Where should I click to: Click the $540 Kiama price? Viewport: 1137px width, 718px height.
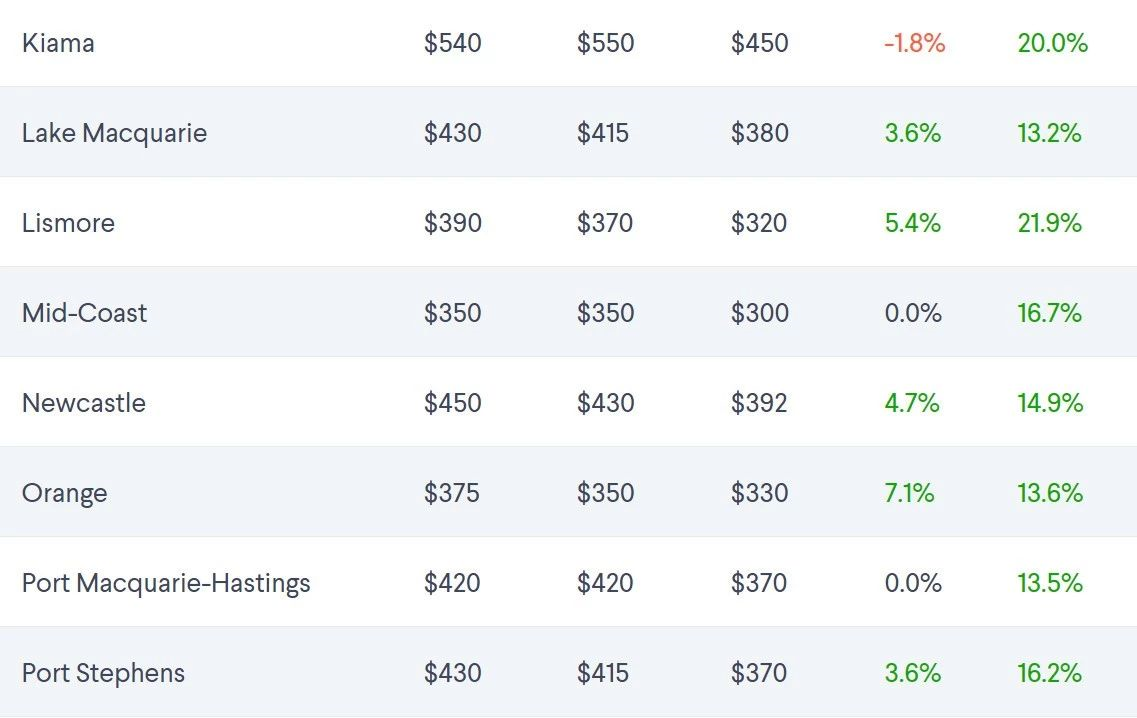pos(452,43)
